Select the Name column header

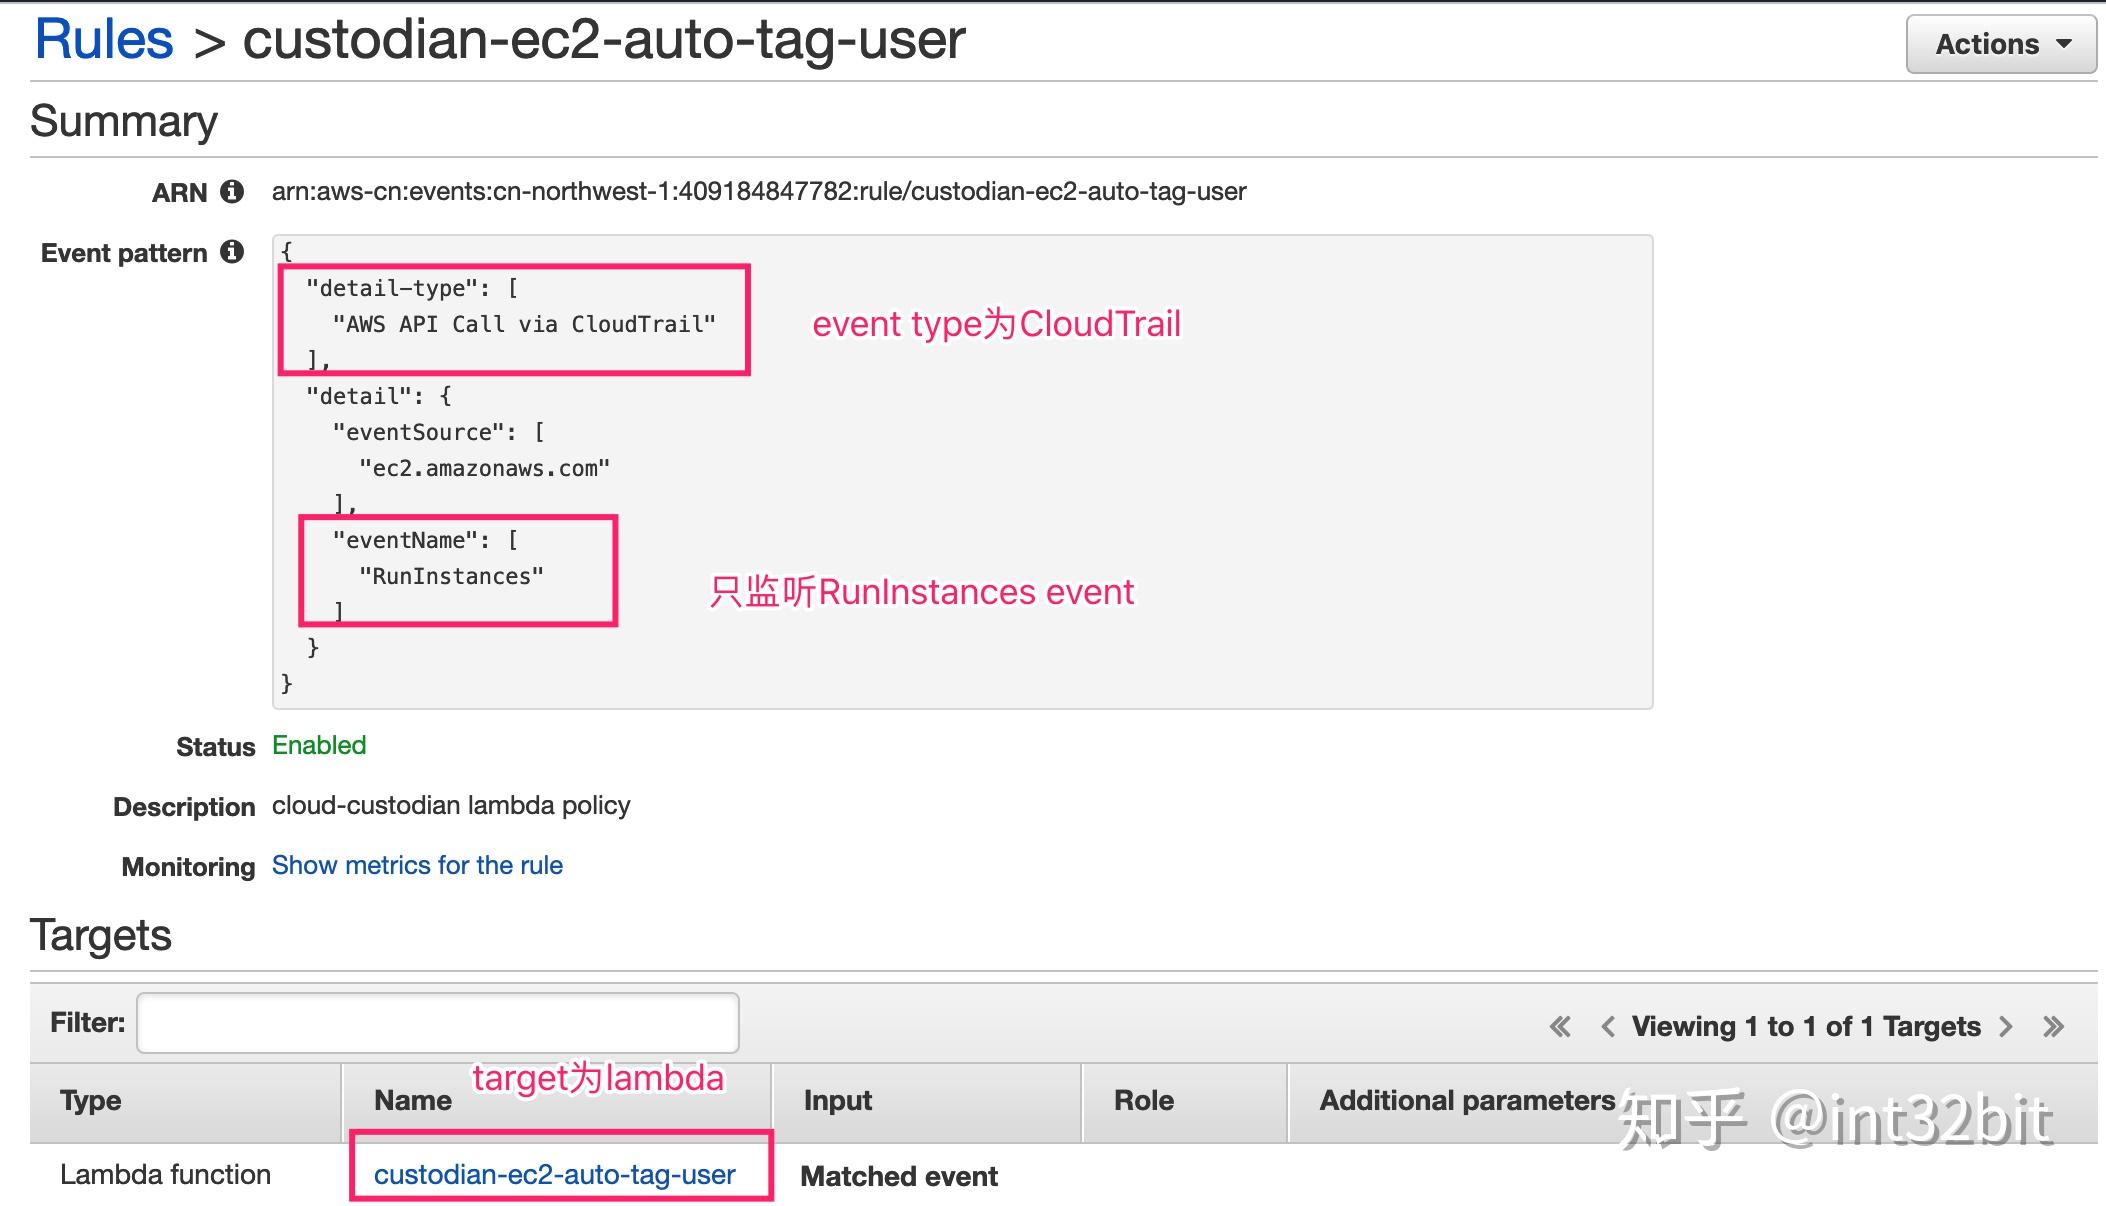click(x=411, y=1100)
